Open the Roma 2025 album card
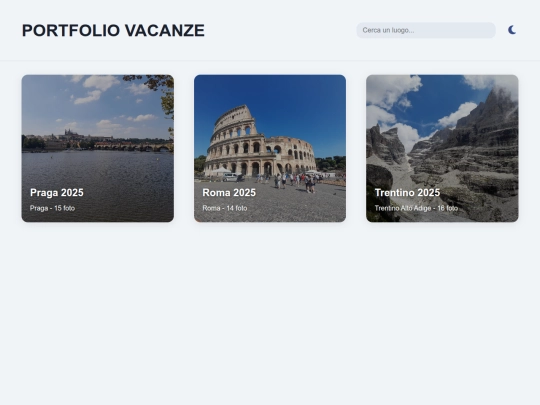The height and width of the screenshot is (405, 540). pyautogui.click(x=270, y=148)
